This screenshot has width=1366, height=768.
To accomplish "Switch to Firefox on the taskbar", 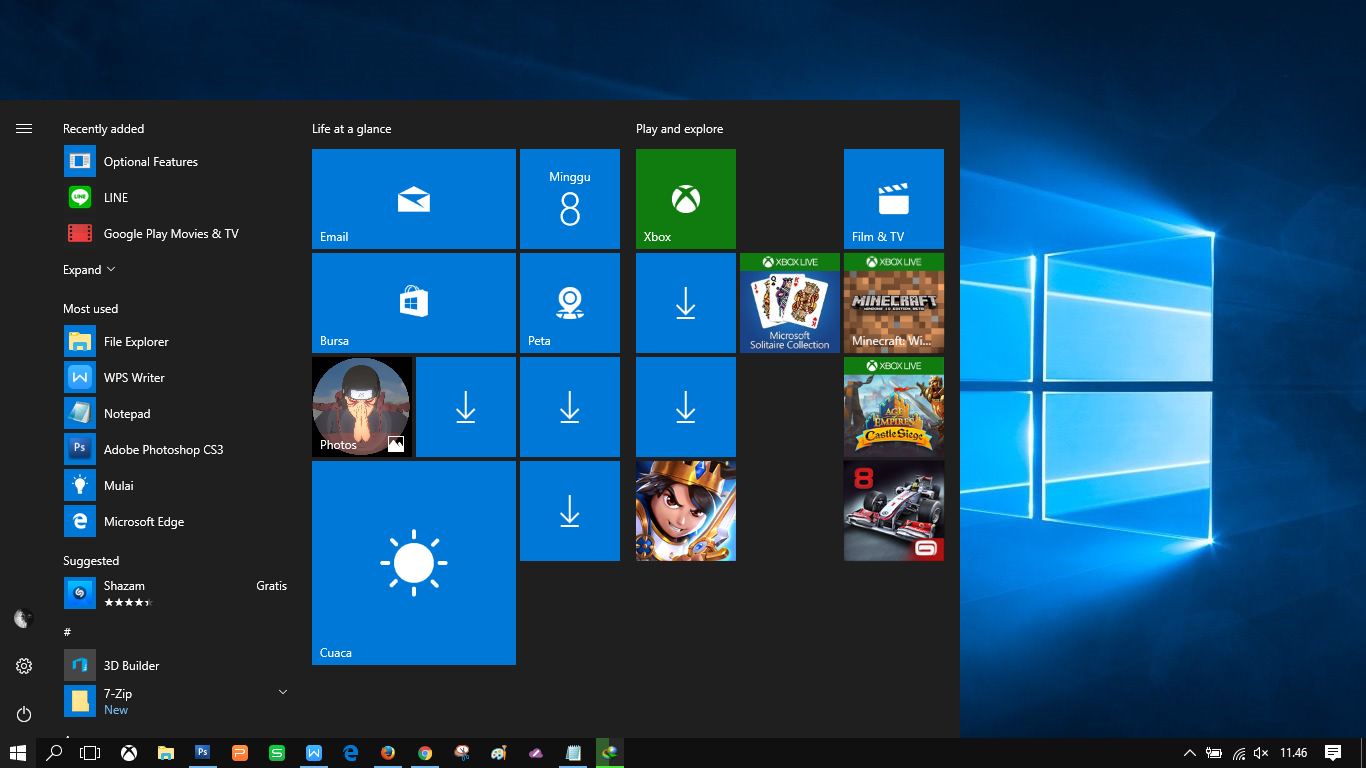I will point(388,753).
